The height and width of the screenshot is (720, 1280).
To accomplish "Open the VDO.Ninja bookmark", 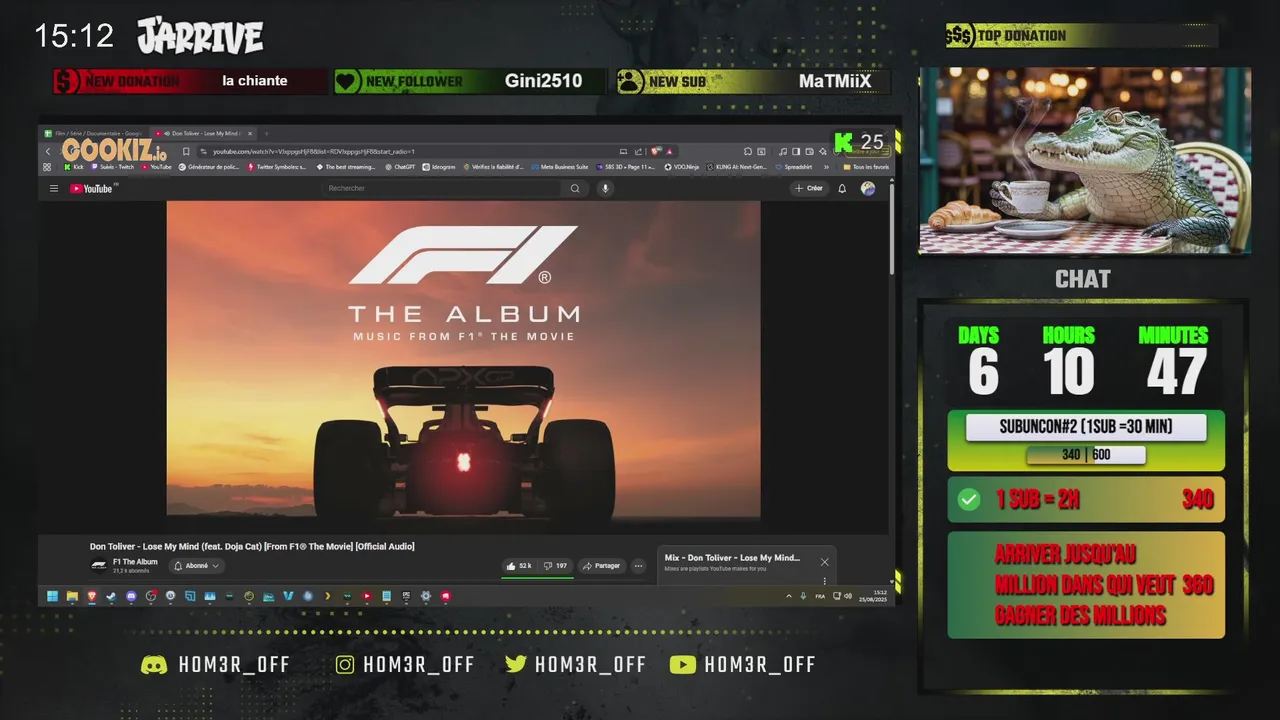I will click(x=682, y=167).
